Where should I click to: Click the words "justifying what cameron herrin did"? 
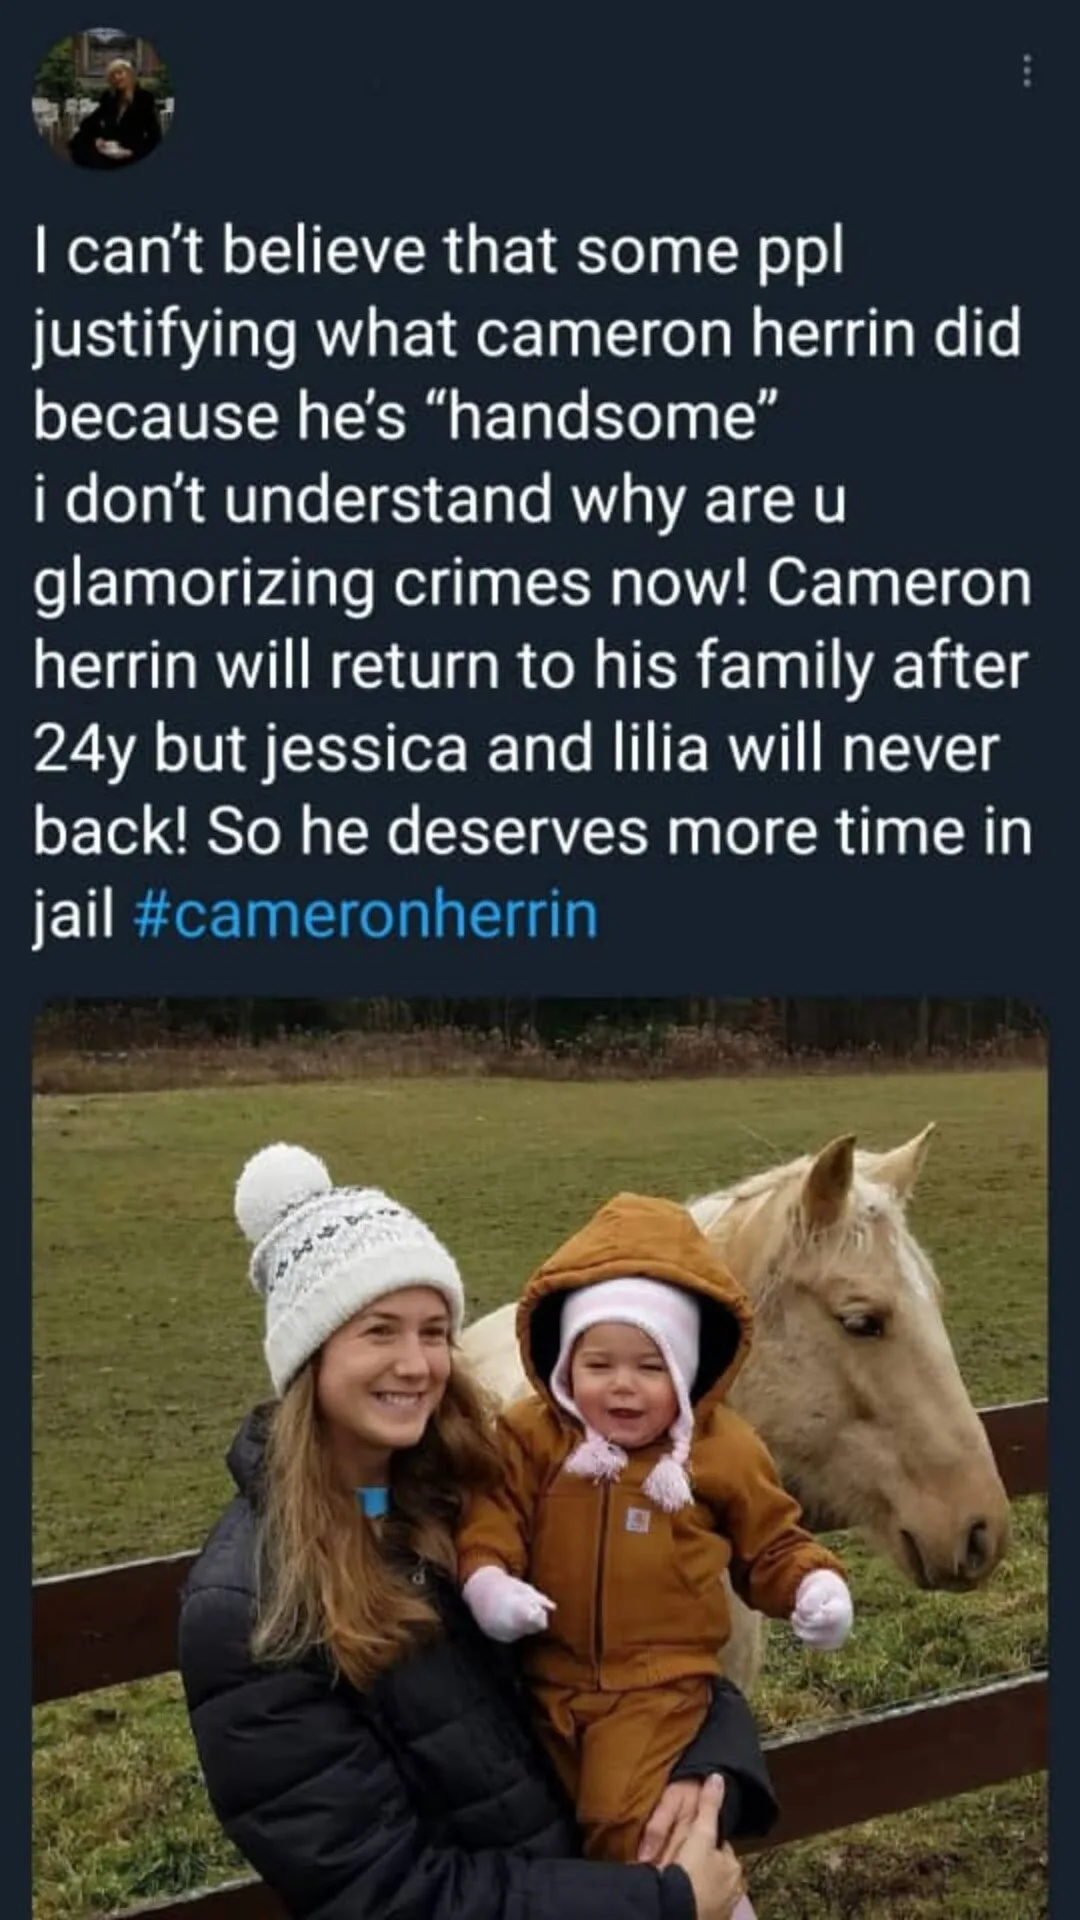527,334
